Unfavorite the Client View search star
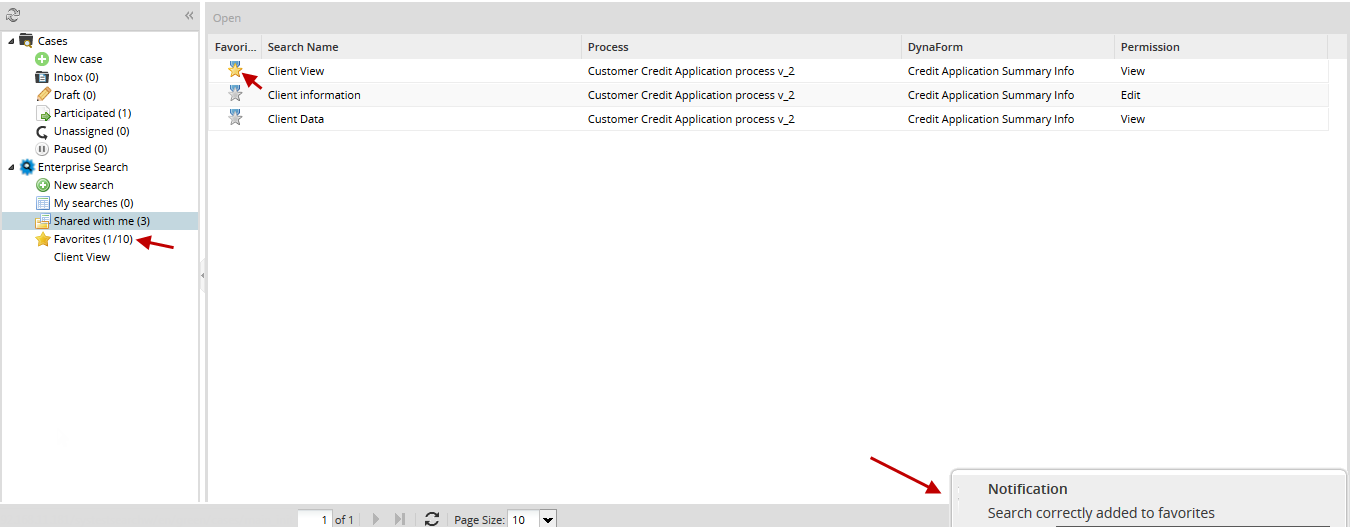 point(235,70)
